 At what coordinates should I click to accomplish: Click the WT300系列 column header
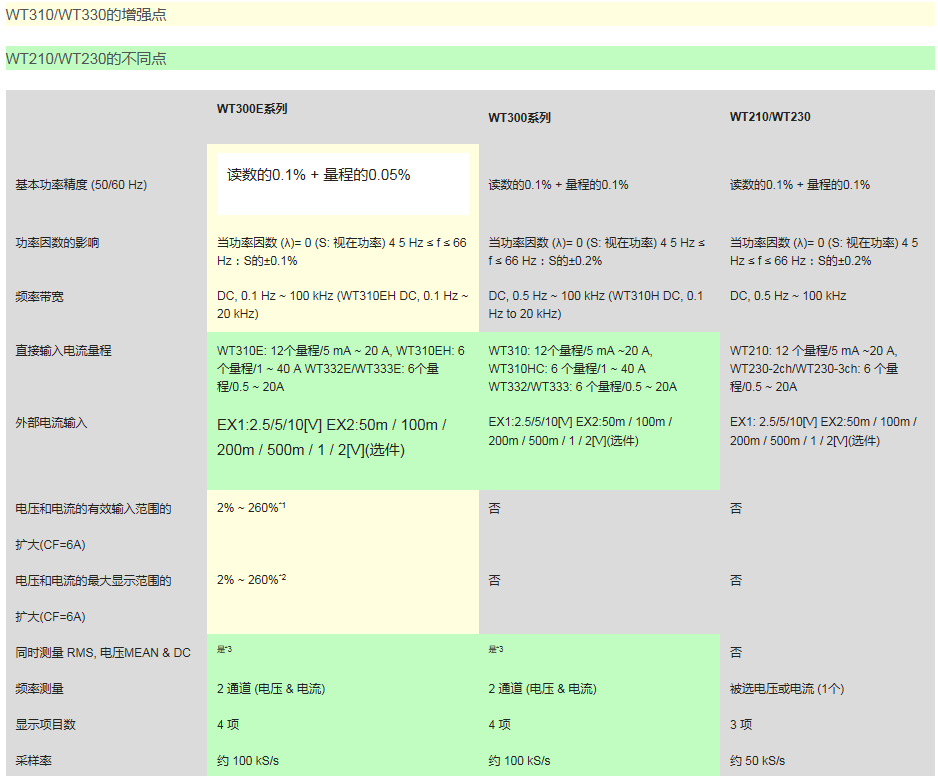519,117
